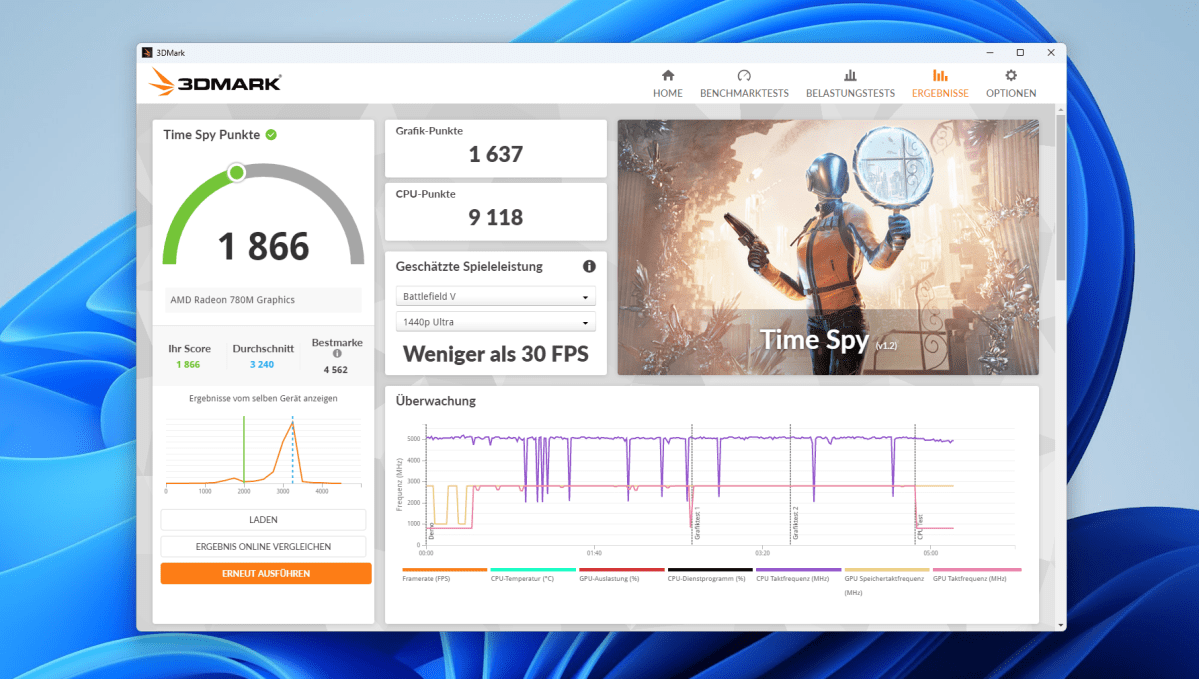The image size is (1199, 679).
Task: Open the info tooltip next to Geschätzte Spieleleistung
Action: point(589,266)
